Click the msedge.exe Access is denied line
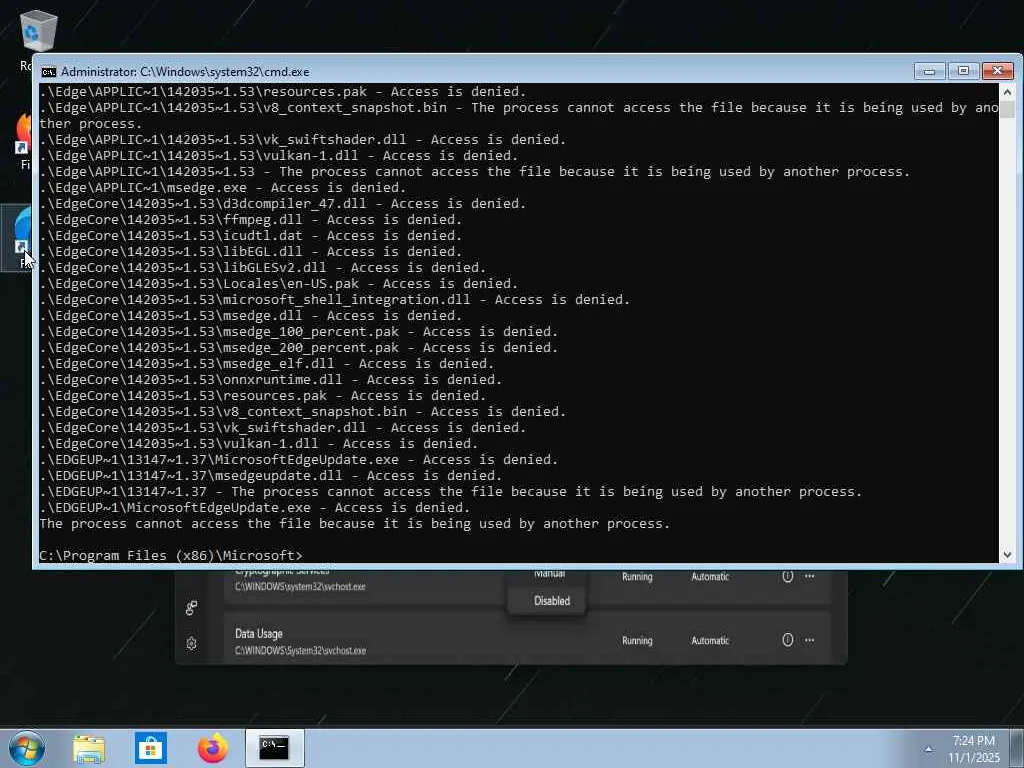1024x768 pixels. coord(223,187)
